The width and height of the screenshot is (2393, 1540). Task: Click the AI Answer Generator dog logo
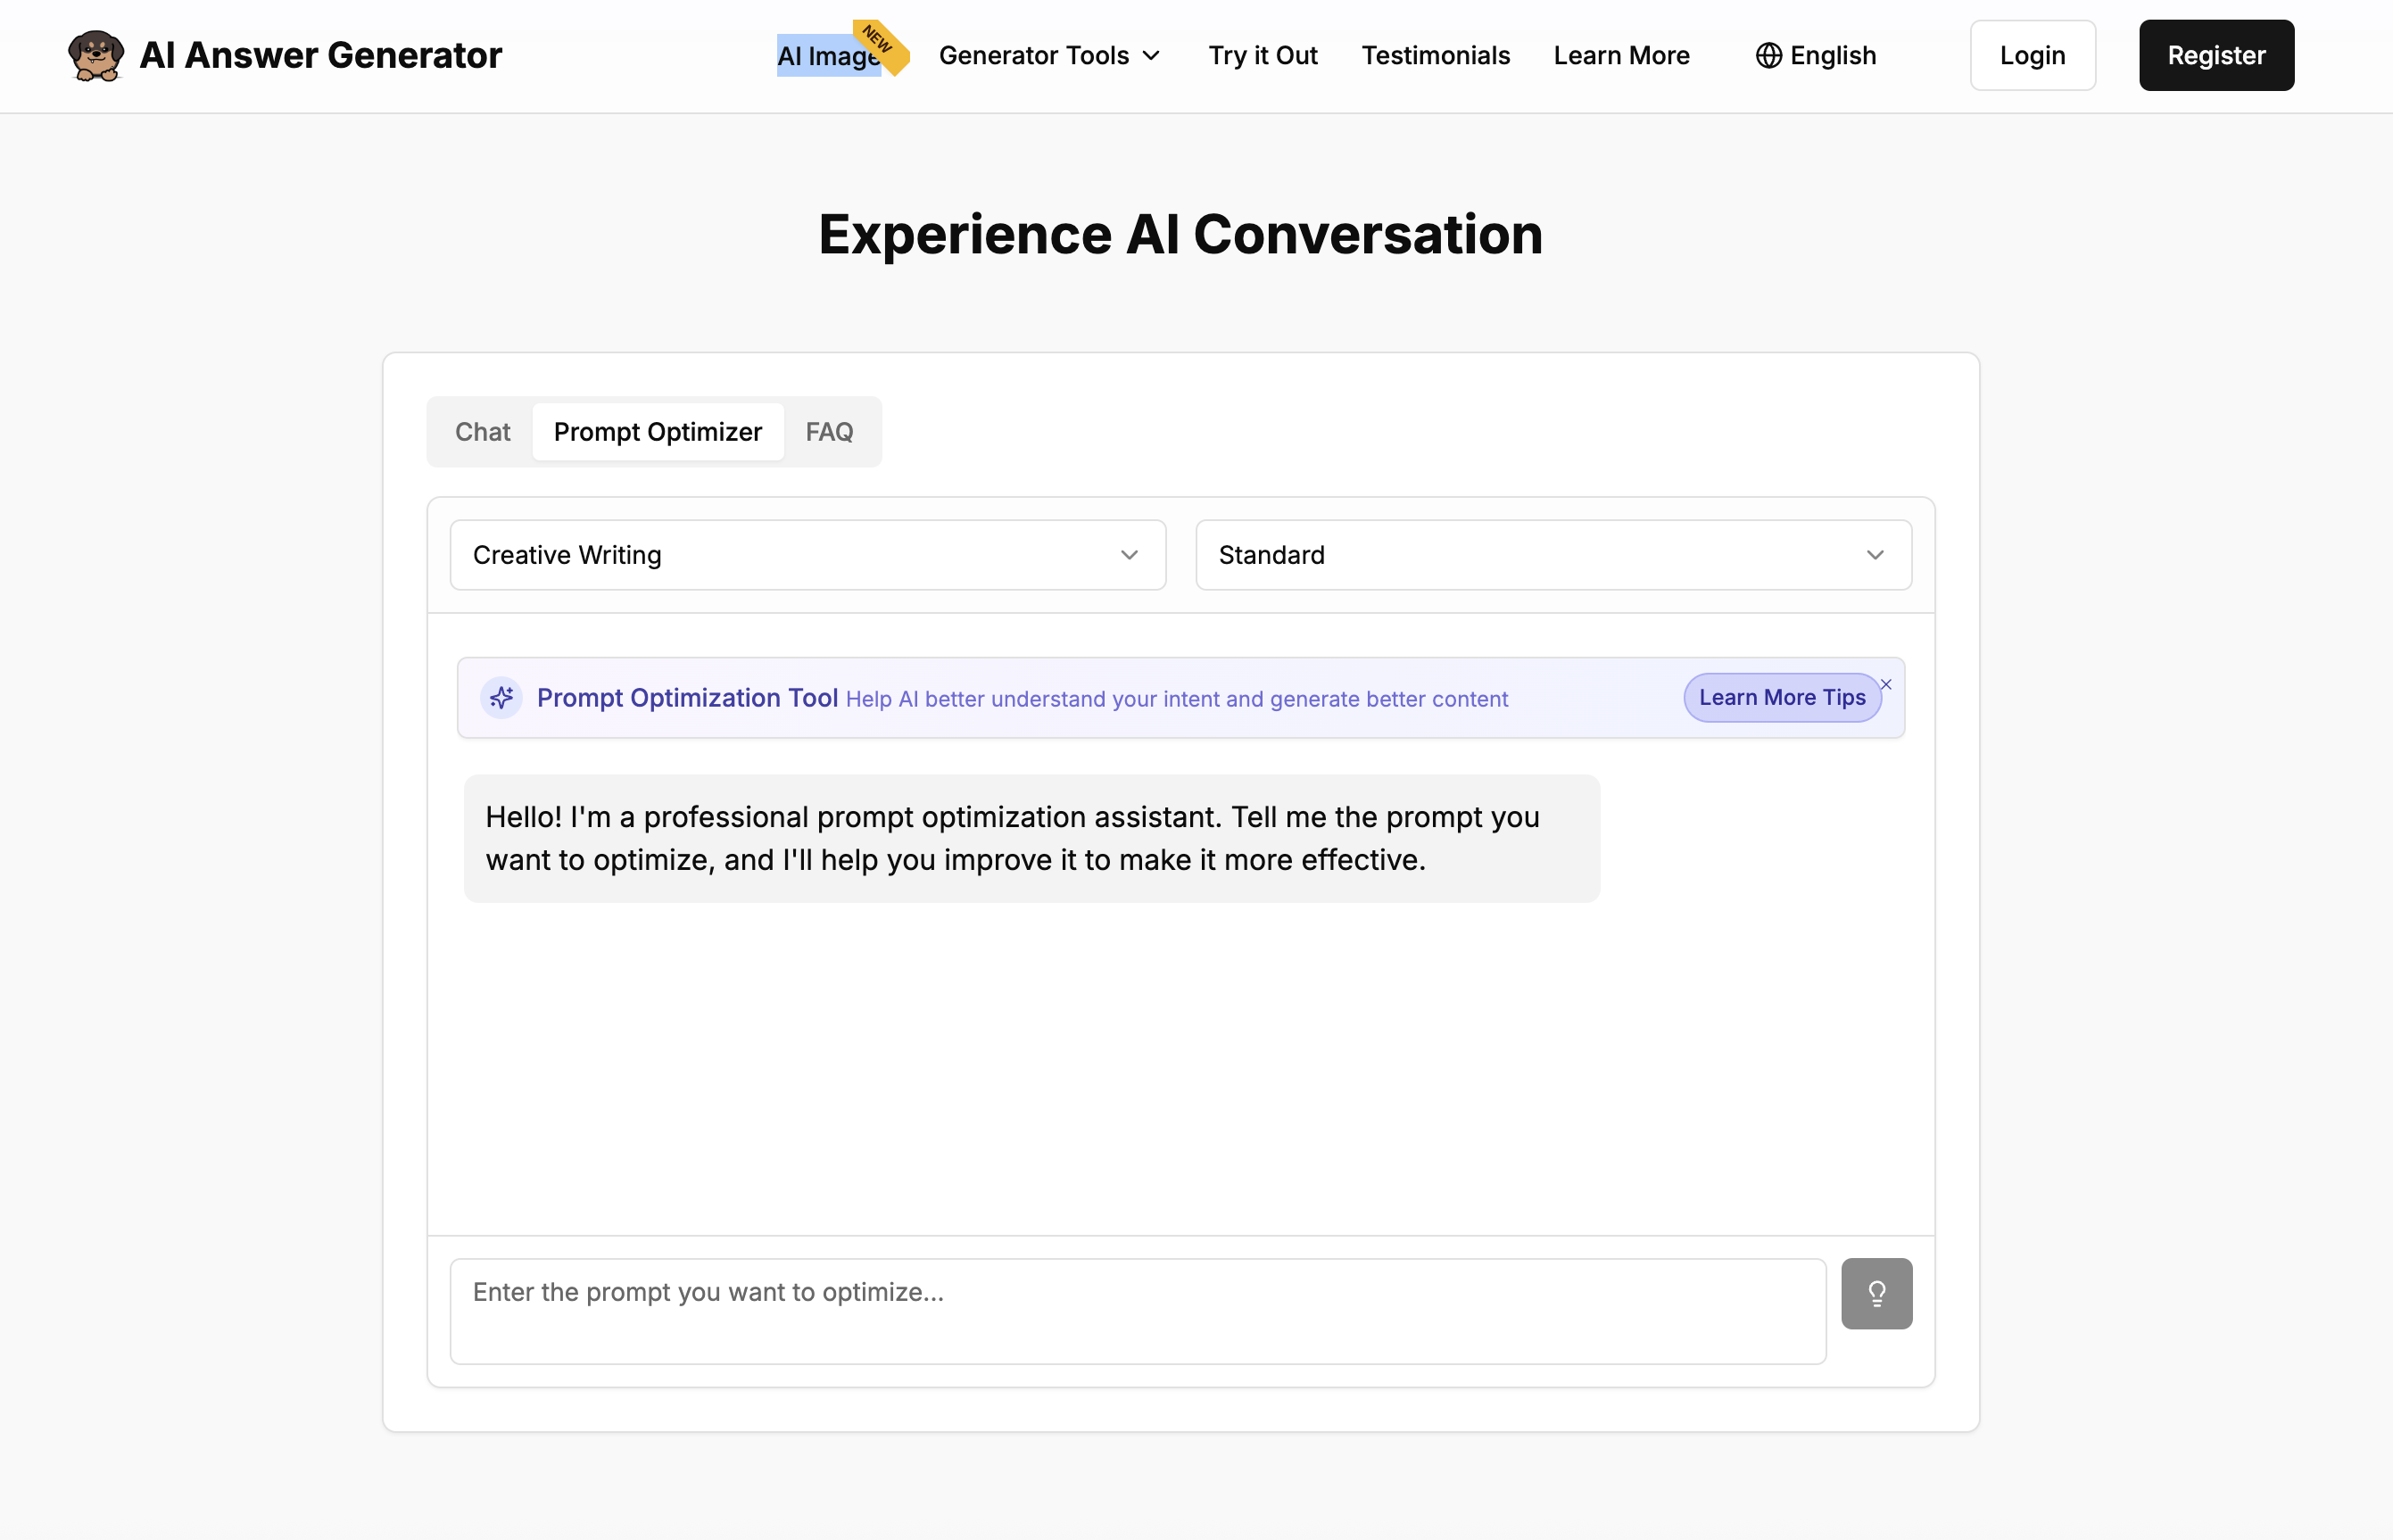point(95,55)
